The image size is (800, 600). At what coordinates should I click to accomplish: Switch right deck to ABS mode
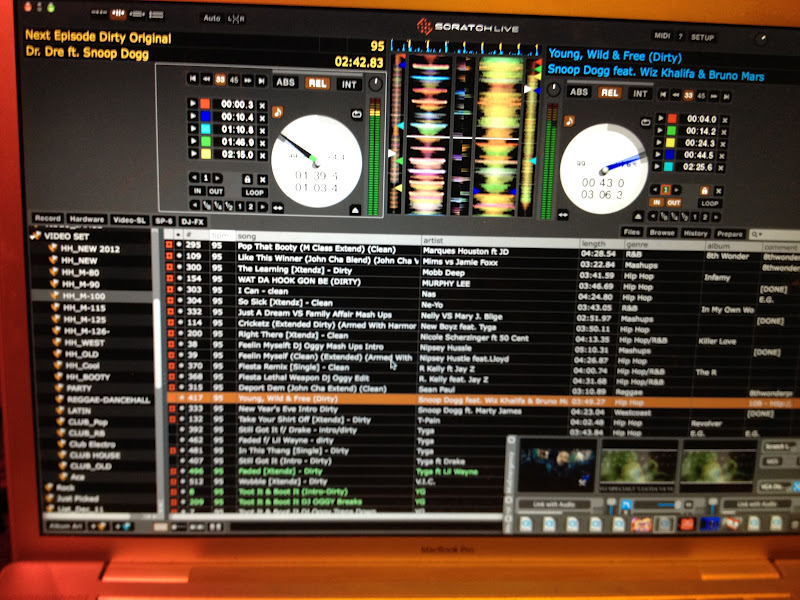pyautogui.click(x=579, y=92)
